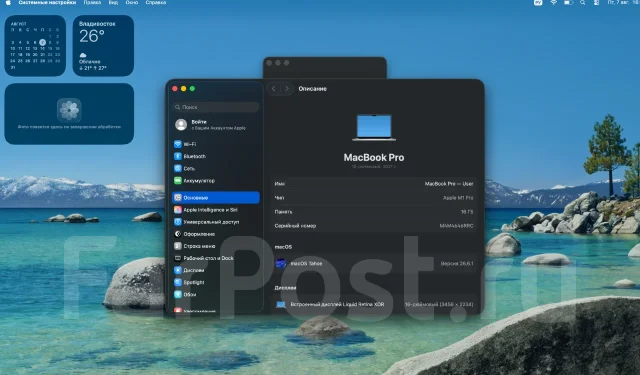
Task: Open Apple Intelligence и Siri settings
Action: pos(216,210)
